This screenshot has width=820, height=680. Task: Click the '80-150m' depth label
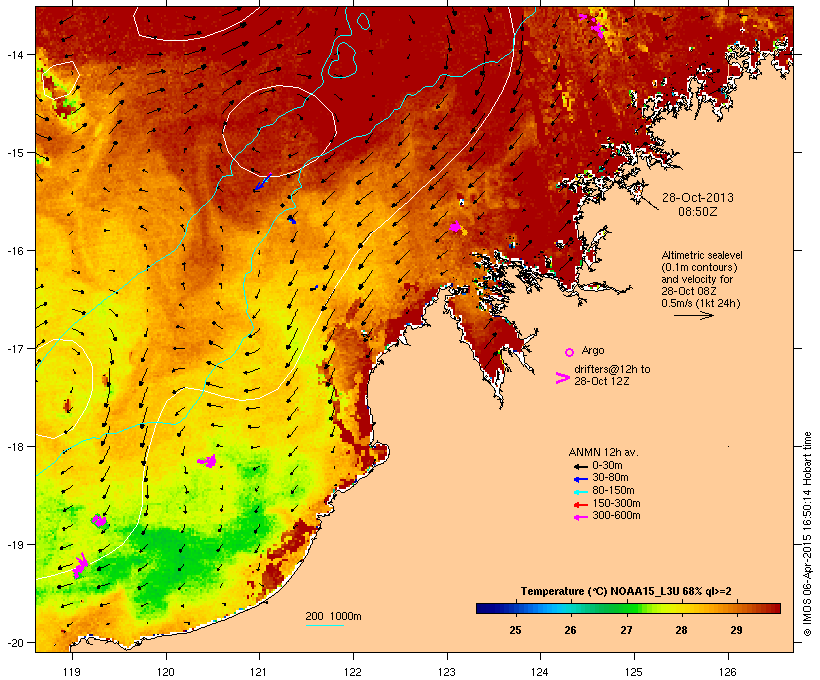click(x=613, y=491)
